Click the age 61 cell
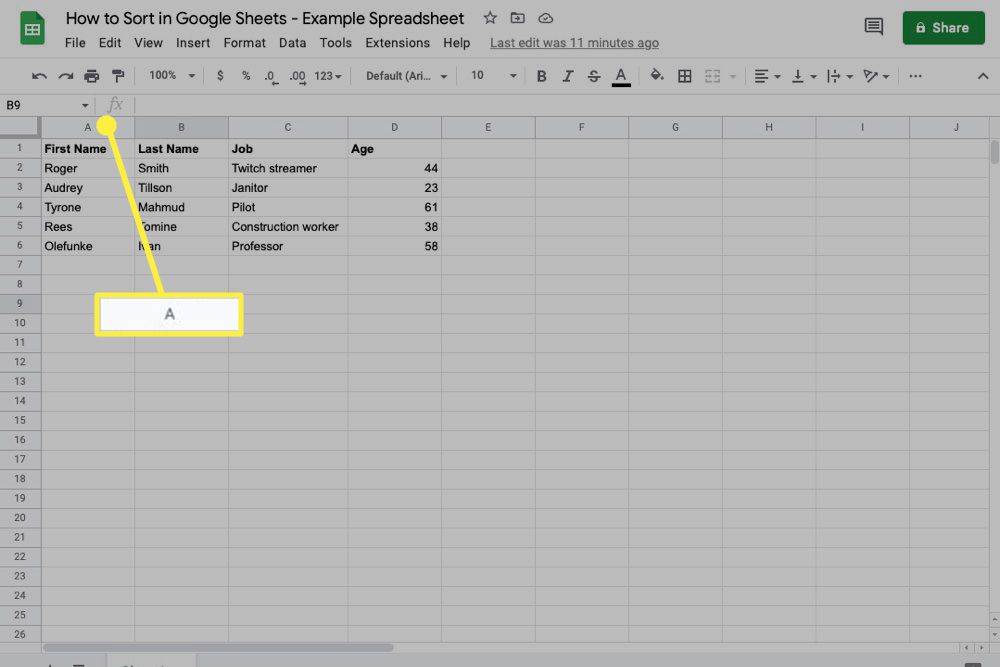 pos(394,207)
